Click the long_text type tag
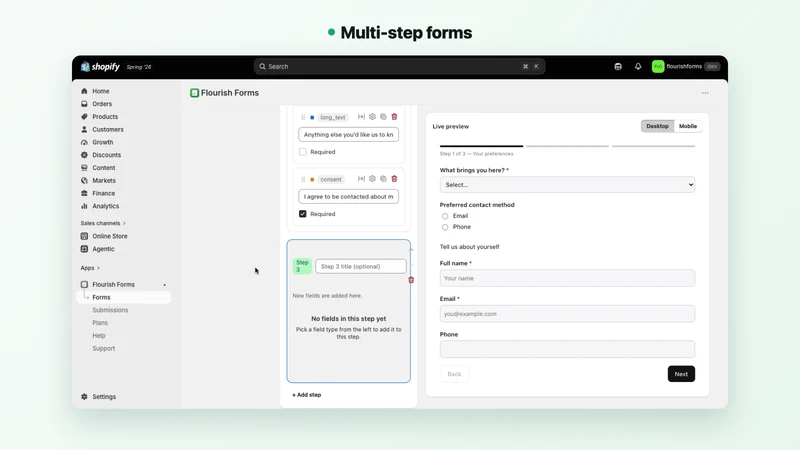Screen dimensions: 800x450 [x=333, y=117]
